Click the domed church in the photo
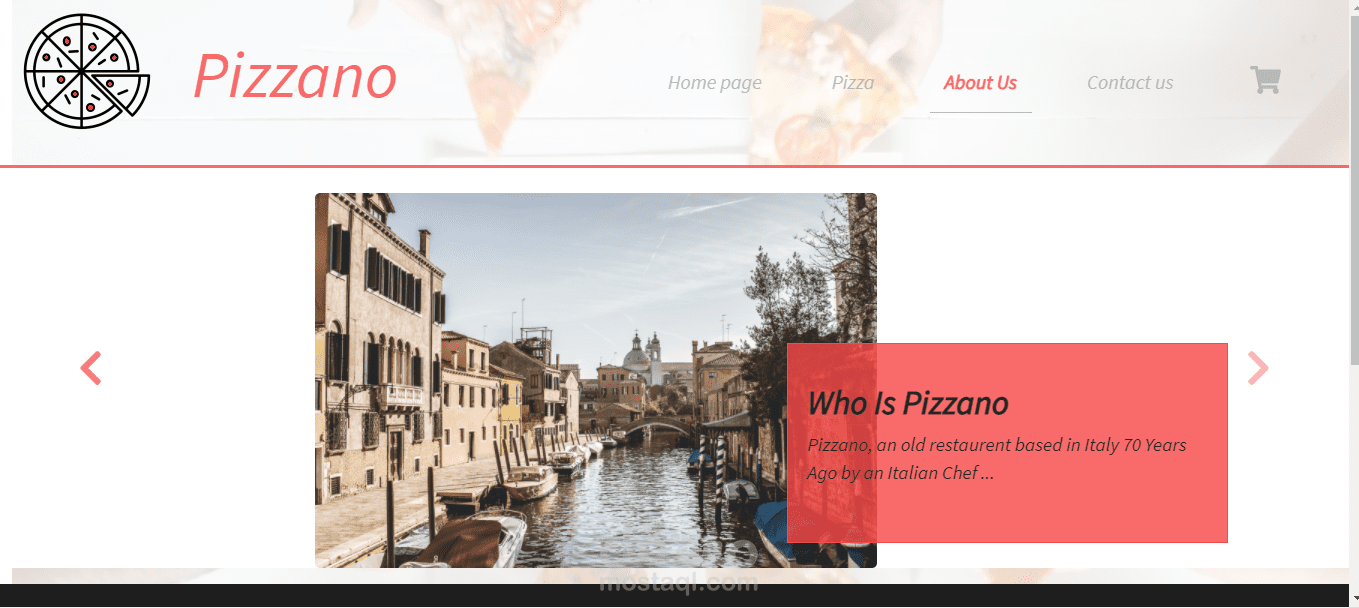 tap(644, 357)
